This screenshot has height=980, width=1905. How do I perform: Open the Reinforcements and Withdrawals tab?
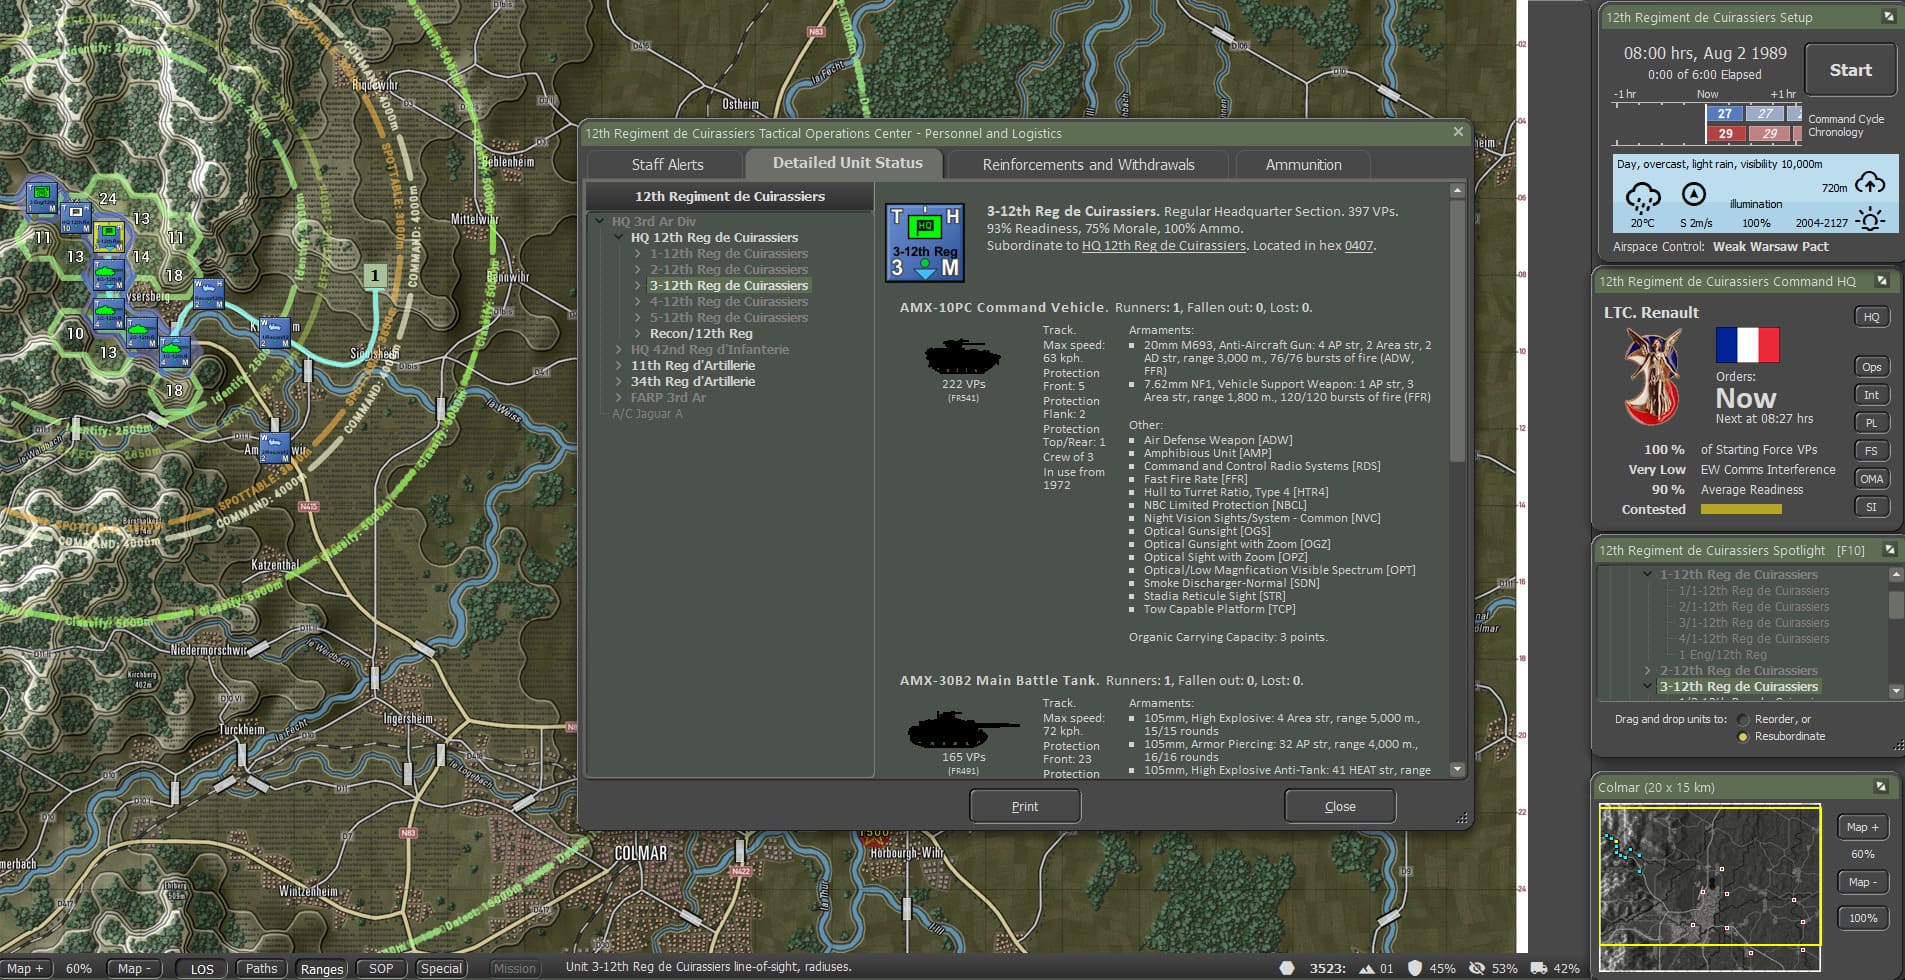tap(1088, 164)
